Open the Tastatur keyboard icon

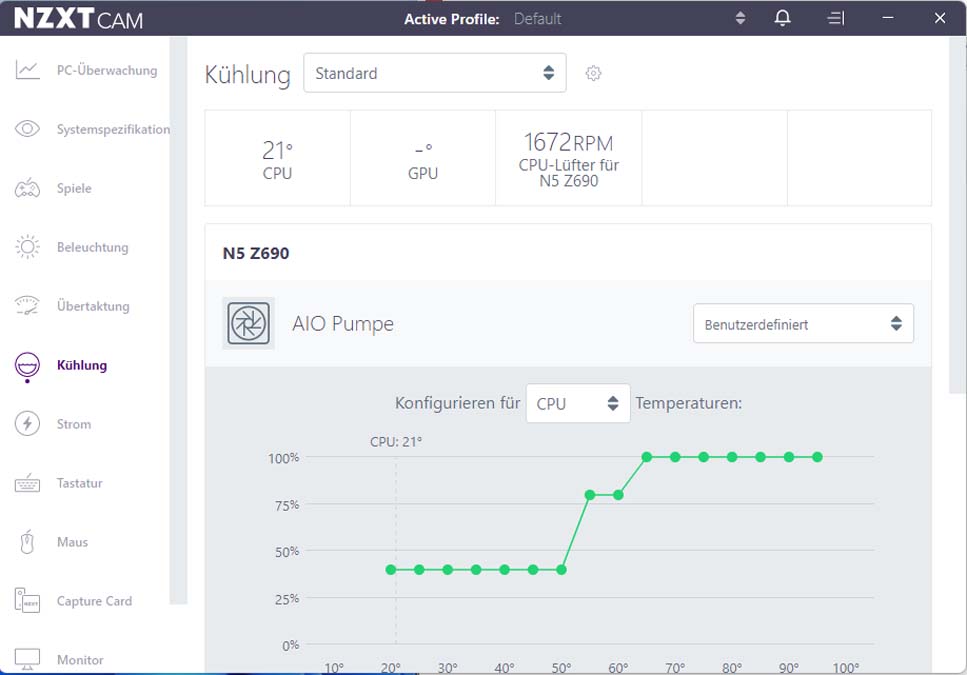click(27, 483)
